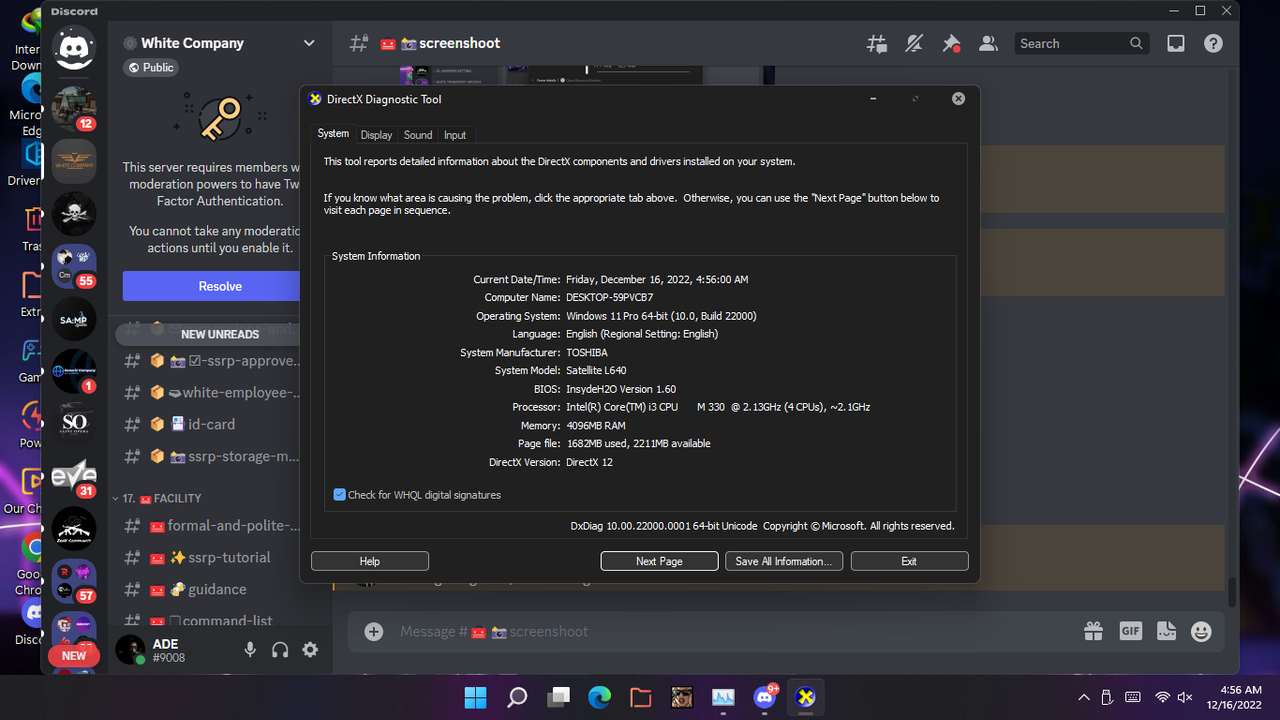Open the eve server with 31 badge
Image resolution: width=1280 pixels, height=720 pixels.
click(x=74, y=477)
